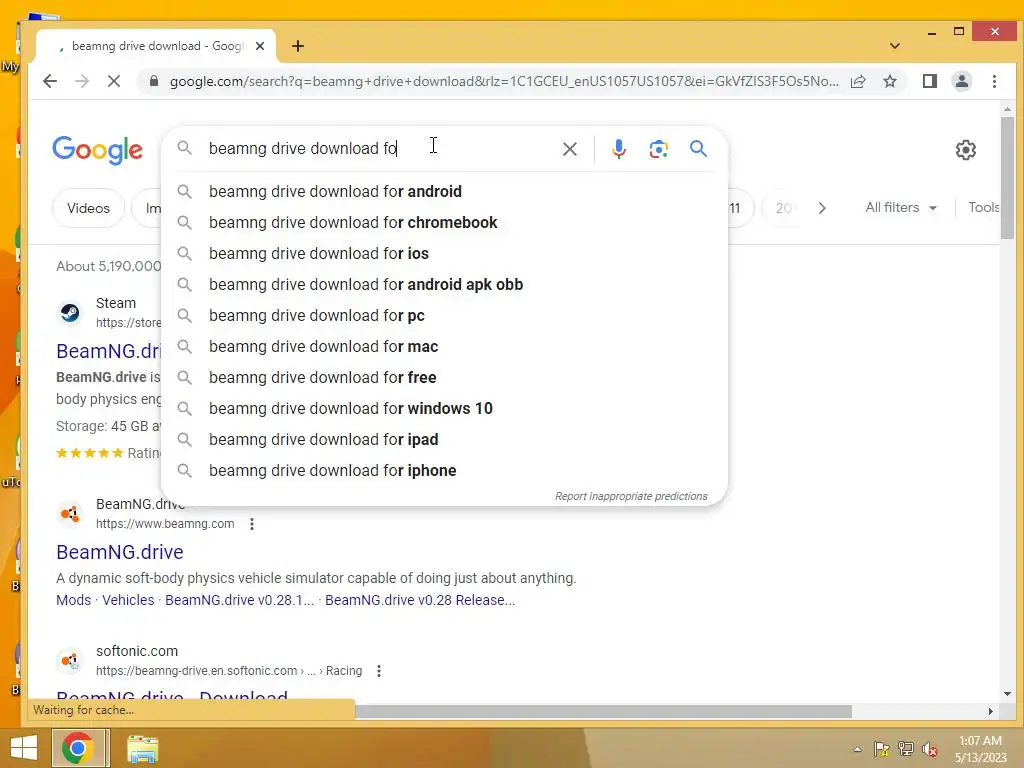Open the Mods sitelink

tap(73, 600)
